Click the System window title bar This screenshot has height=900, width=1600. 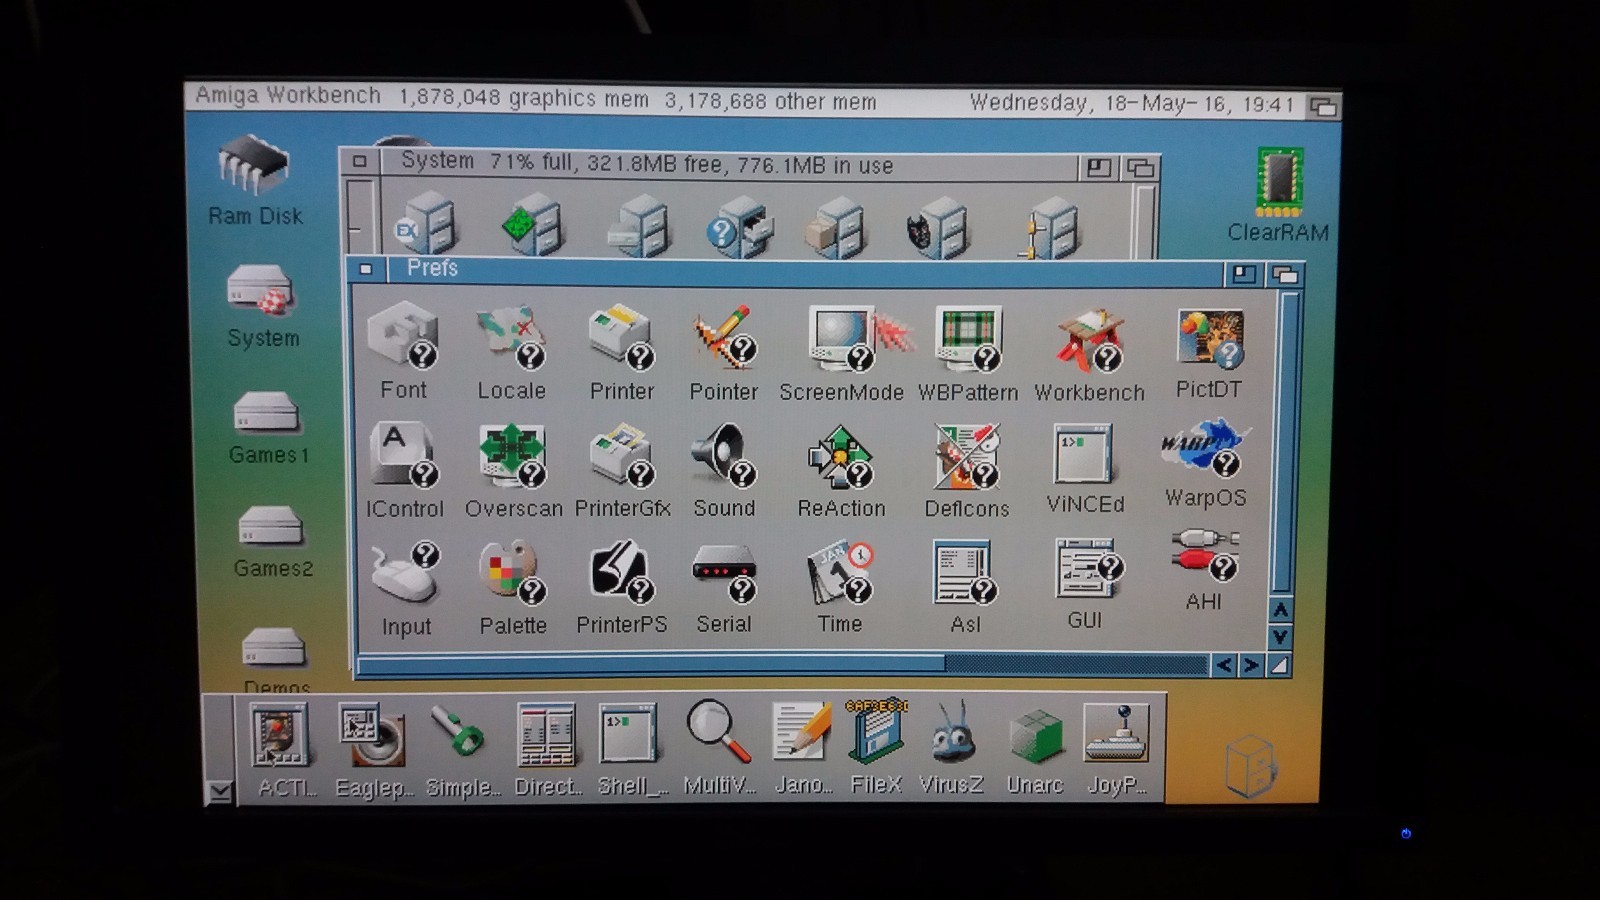pyautogui.click(x=728, y=165)
